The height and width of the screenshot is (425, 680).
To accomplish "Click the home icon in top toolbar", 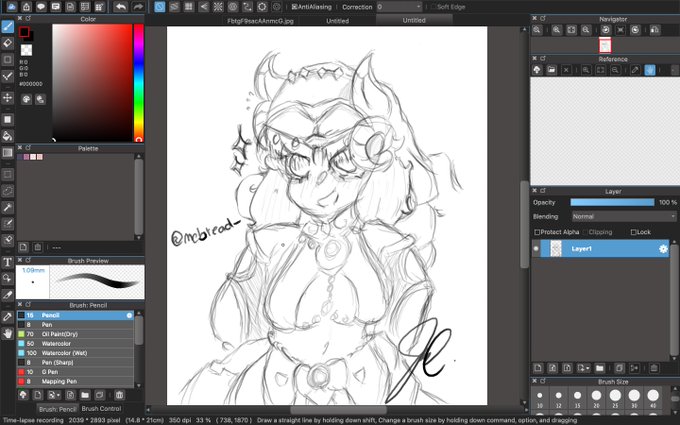I will pyautogui.click(x=26, y=7).
